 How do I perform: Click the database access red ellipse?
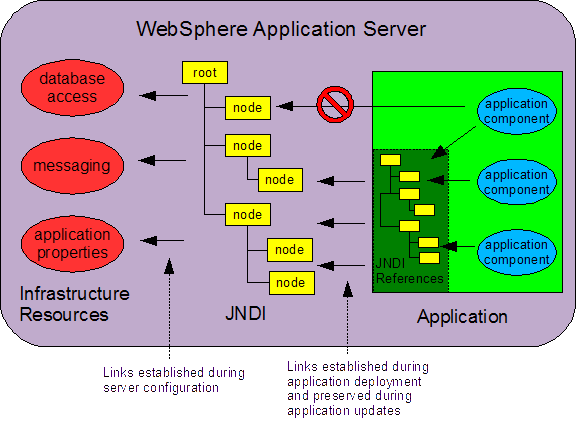72,87
